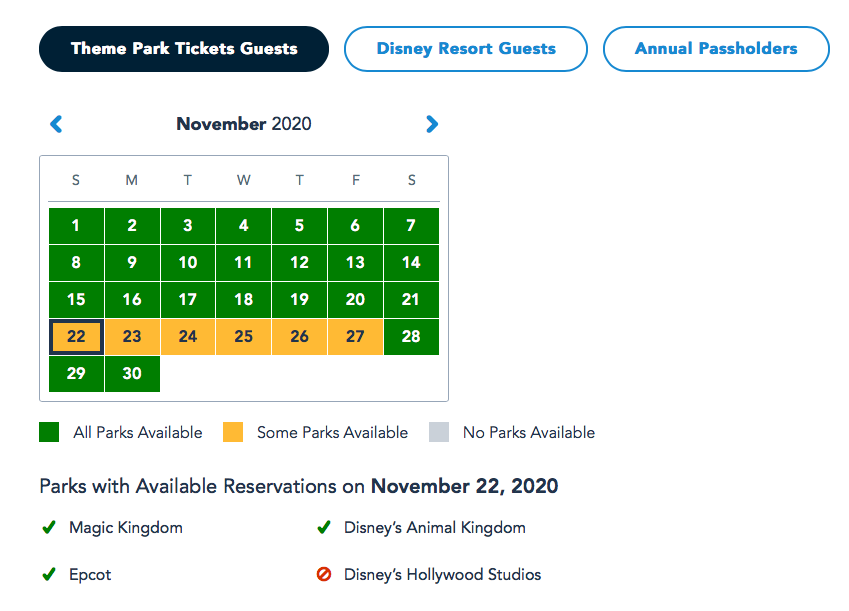Select the Theme Park Tickets Guests tab
Screen dimensions: 849x611
[x=184, y=49]
